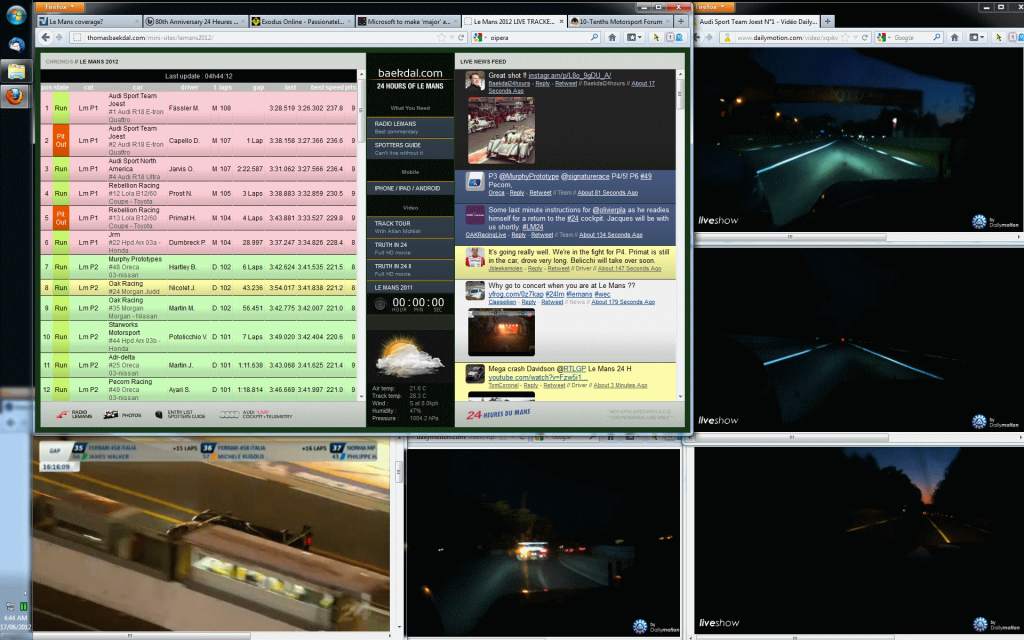Close the 'Le Mans 2012 LIVE TRACKER' tab
This screenshot has height=640, width=1024.
[560, 22]
